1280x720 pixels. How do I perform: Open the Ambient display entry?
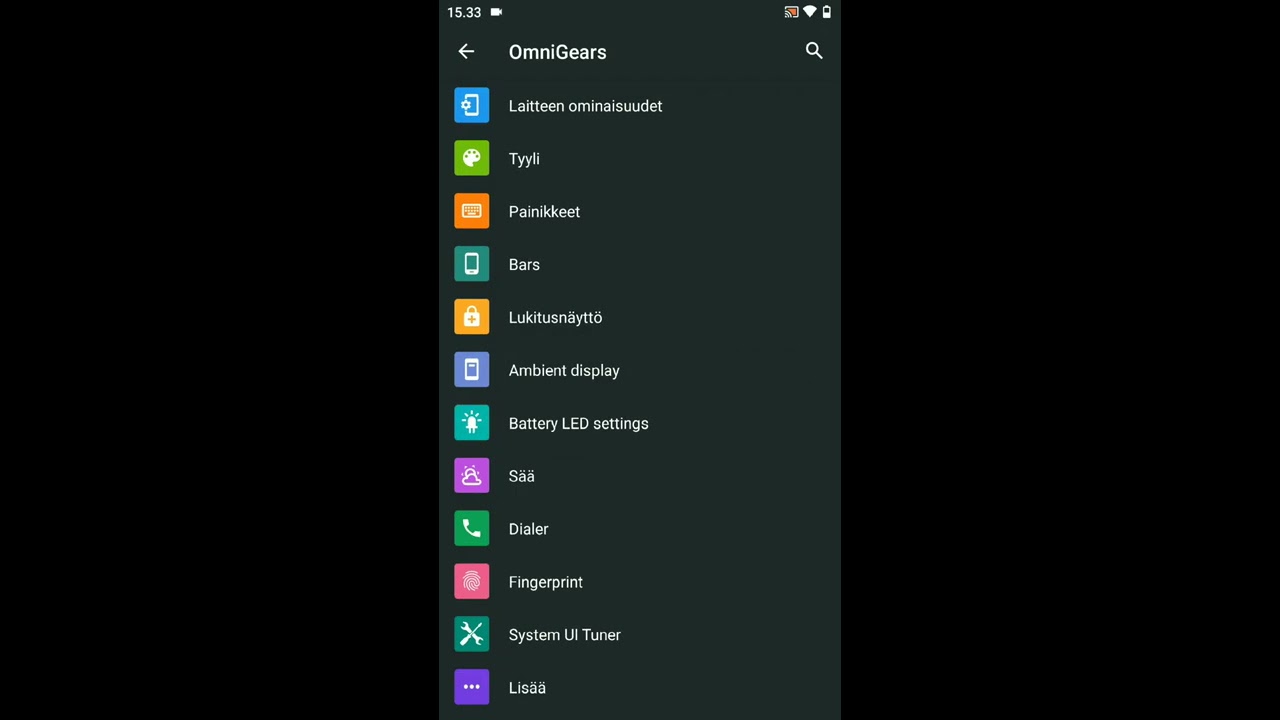(640, 371)
